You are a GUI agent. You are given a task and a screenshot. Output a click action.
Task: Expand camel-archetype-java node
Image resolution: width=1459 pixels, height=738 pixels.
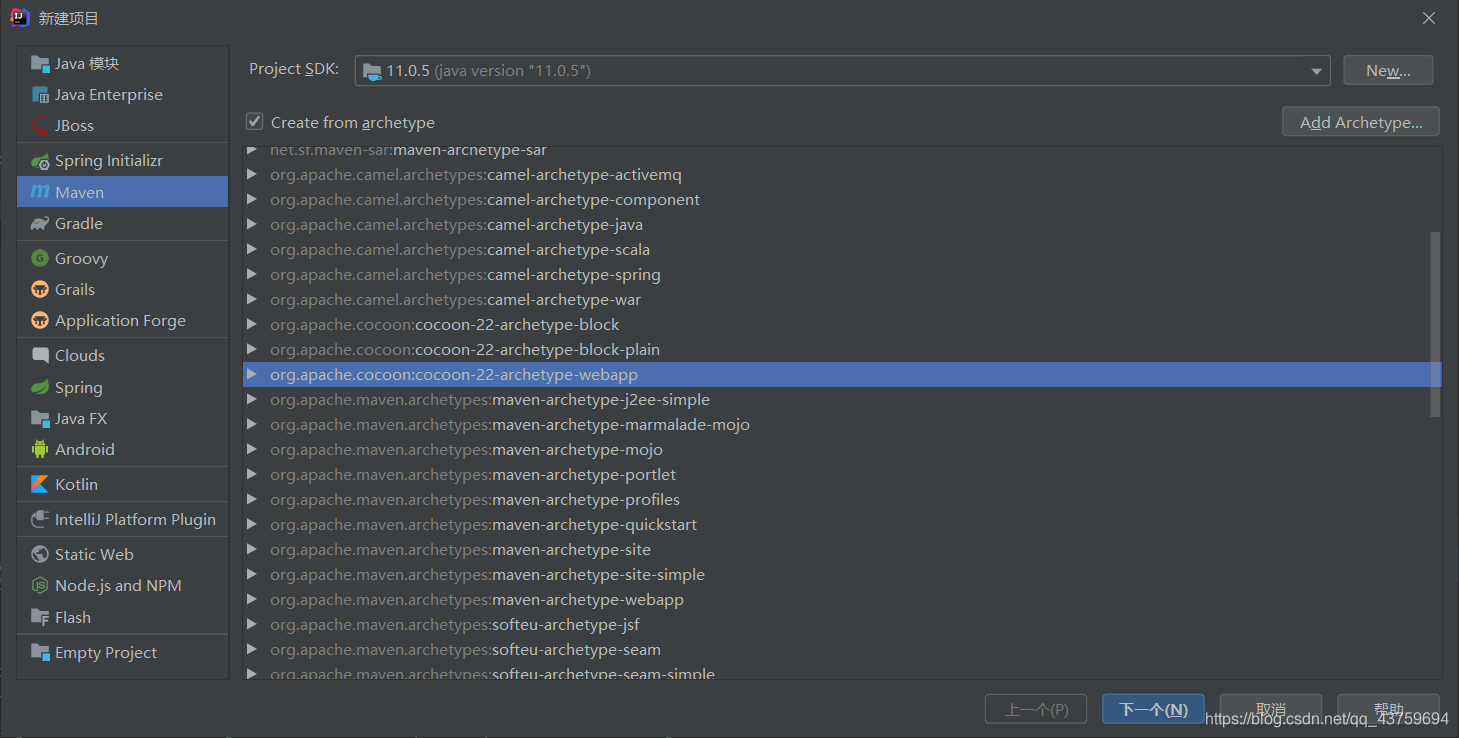pos(252,225)
